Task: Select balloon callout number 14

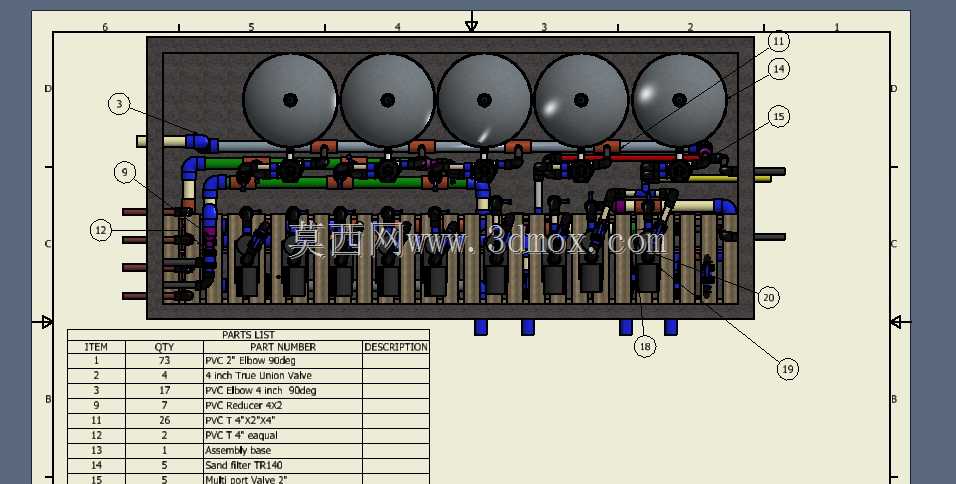Action: click(779, 69)
